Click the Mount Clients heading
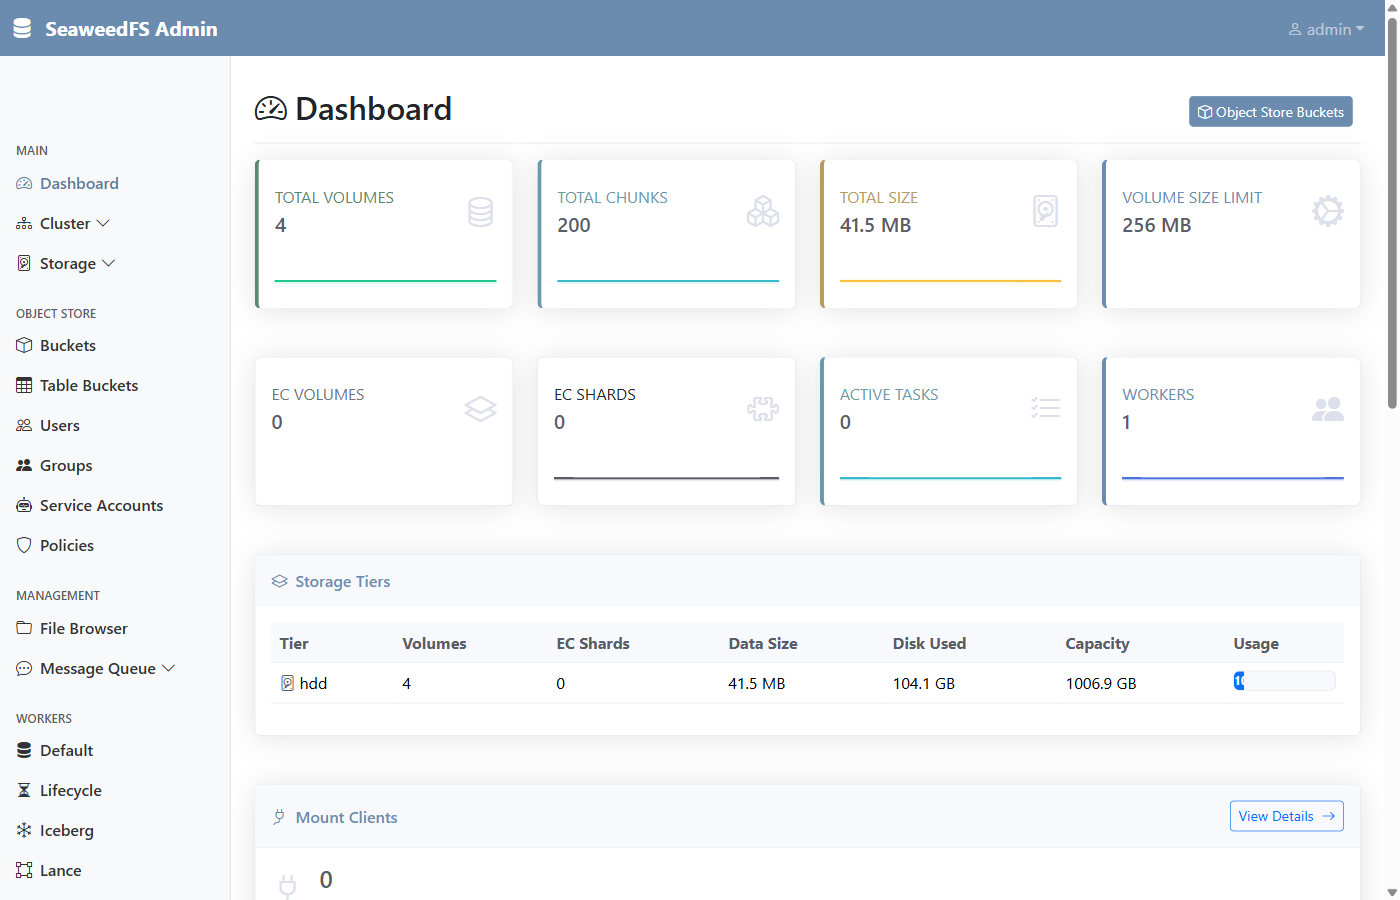Screen dimensions: 1400x900 (x=347, y=818)
